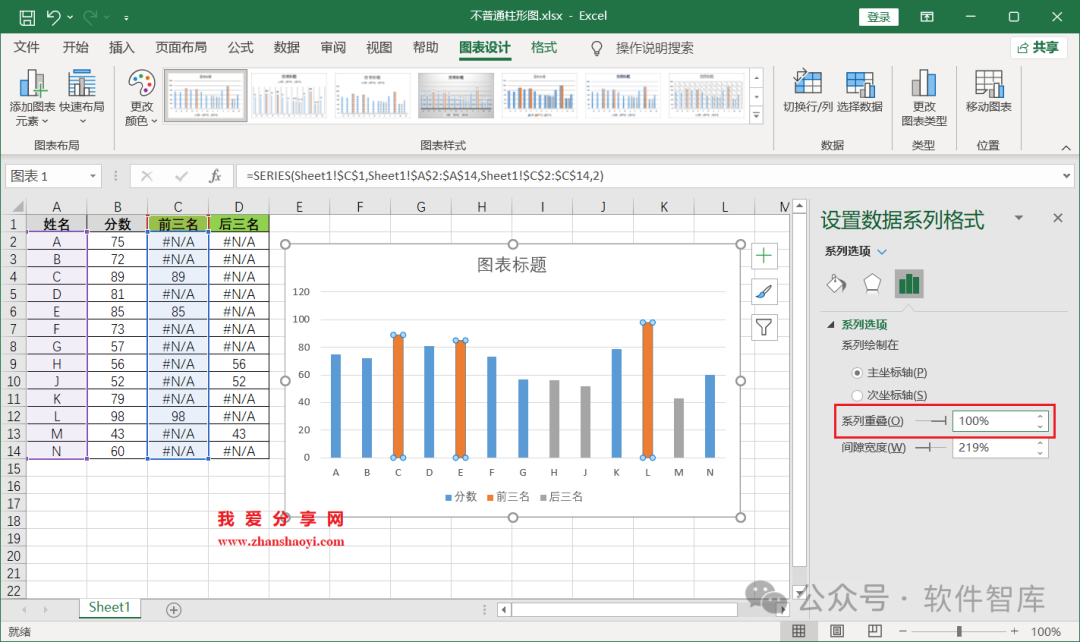Undo the last action
Image resolution: width=1080 pixels, height=642 pixels.
(x=54, y=16)
